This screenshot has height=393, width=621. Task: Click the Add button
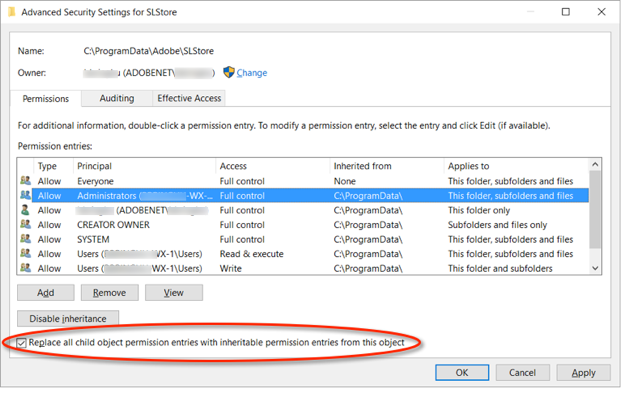46,293
